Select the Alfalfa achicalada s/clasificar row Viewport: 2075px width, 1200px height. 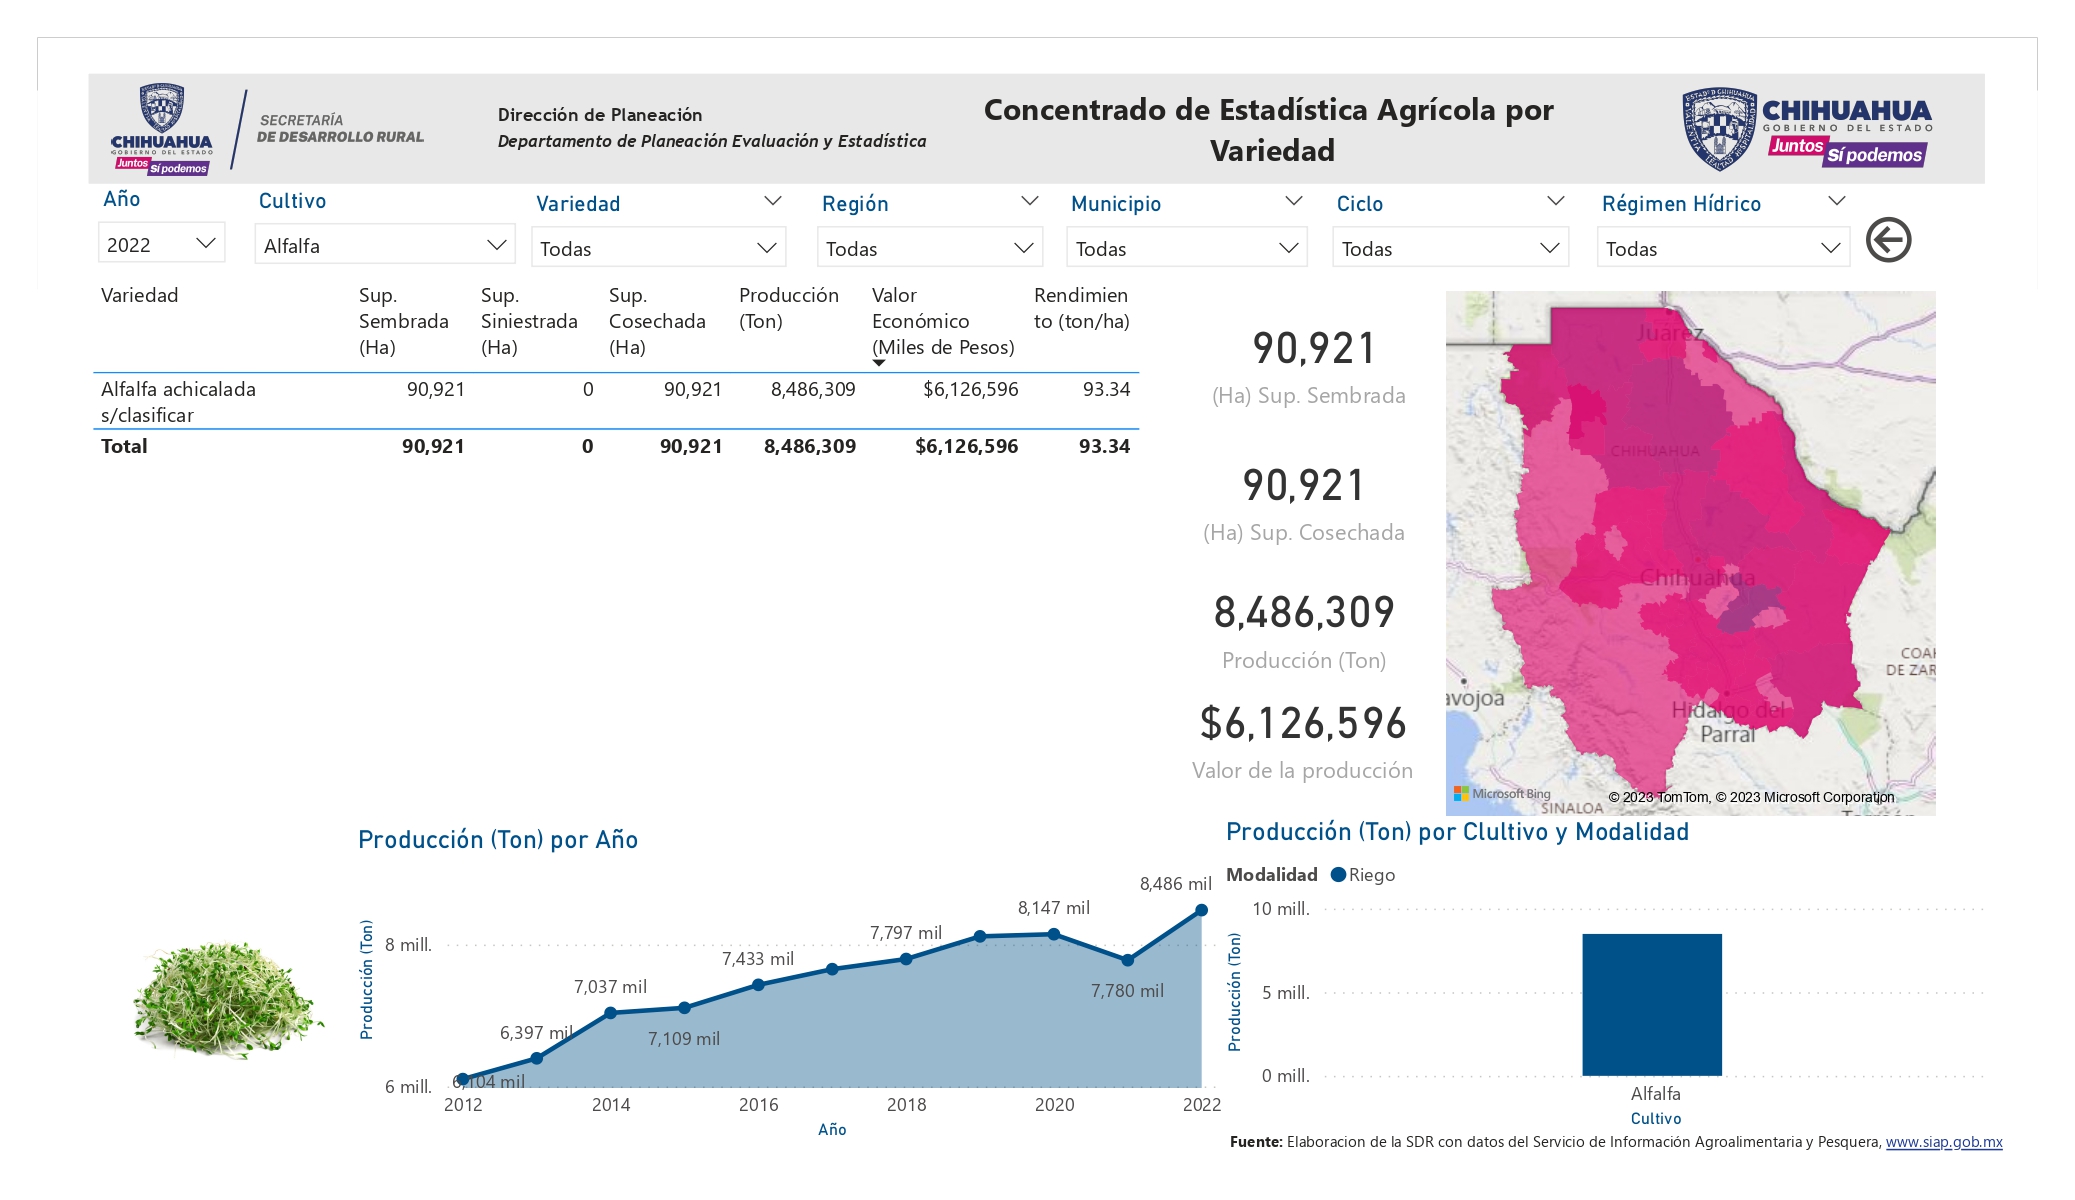[x=616, y=401]
